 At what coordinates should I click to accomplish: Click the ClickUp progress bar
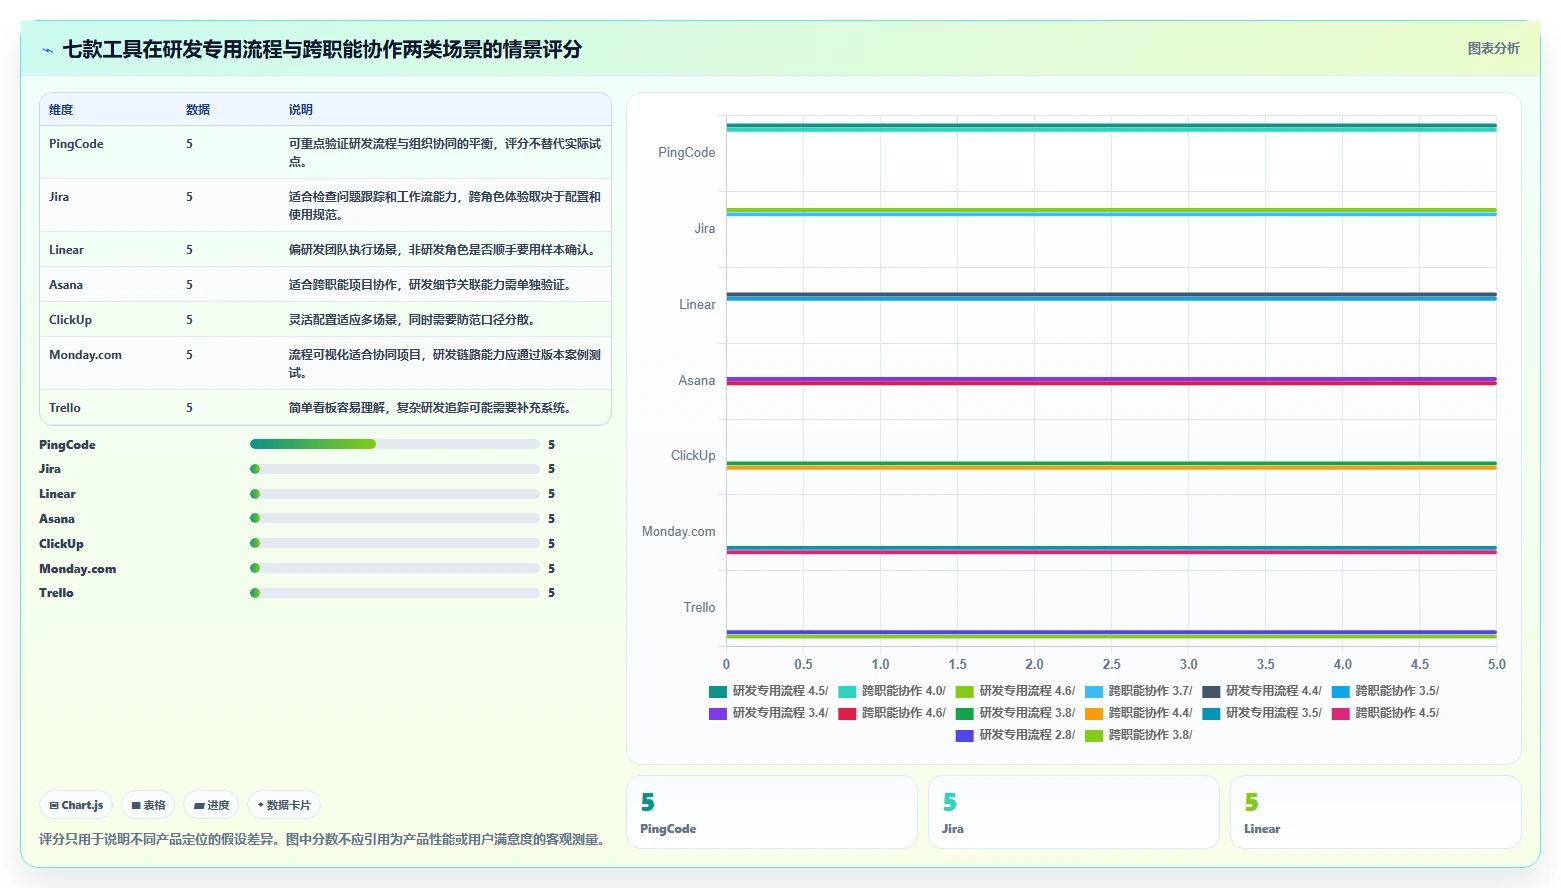coord(395,543)
